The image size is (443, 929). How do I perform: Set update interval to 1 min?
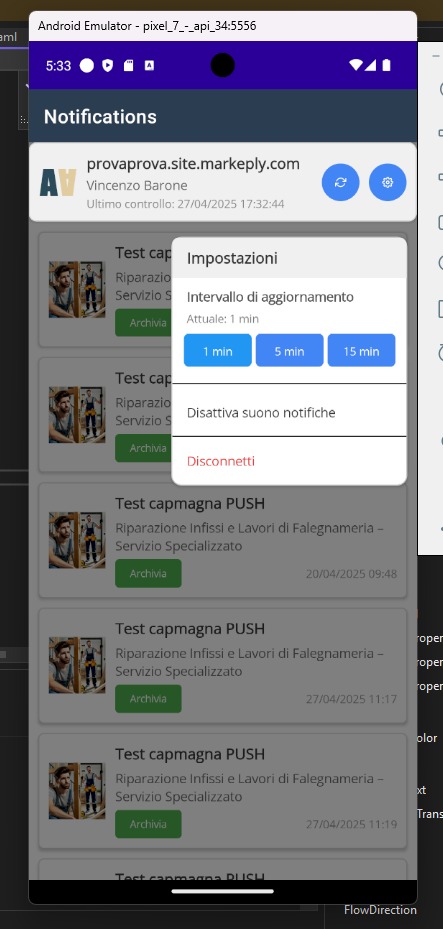[218, 351]
